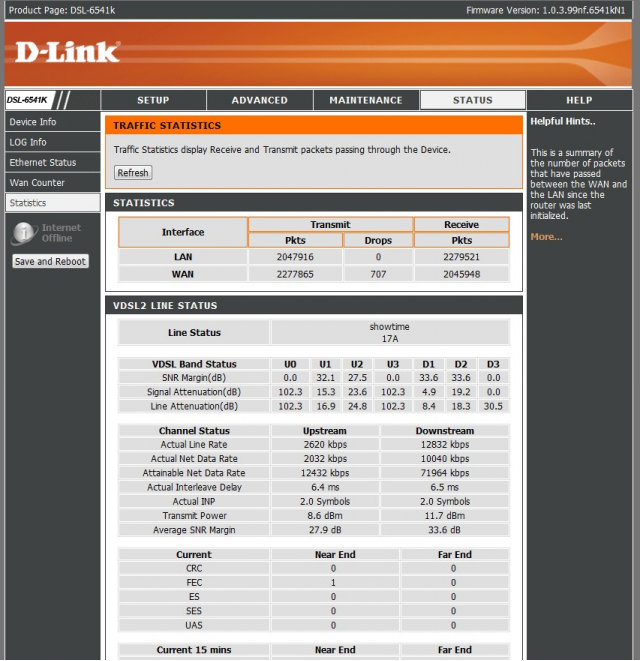This screenshot has width=640, height=661.
Task: Click upstream Attainable rate 12432 kbps
Action: click(x=325, y=473)
